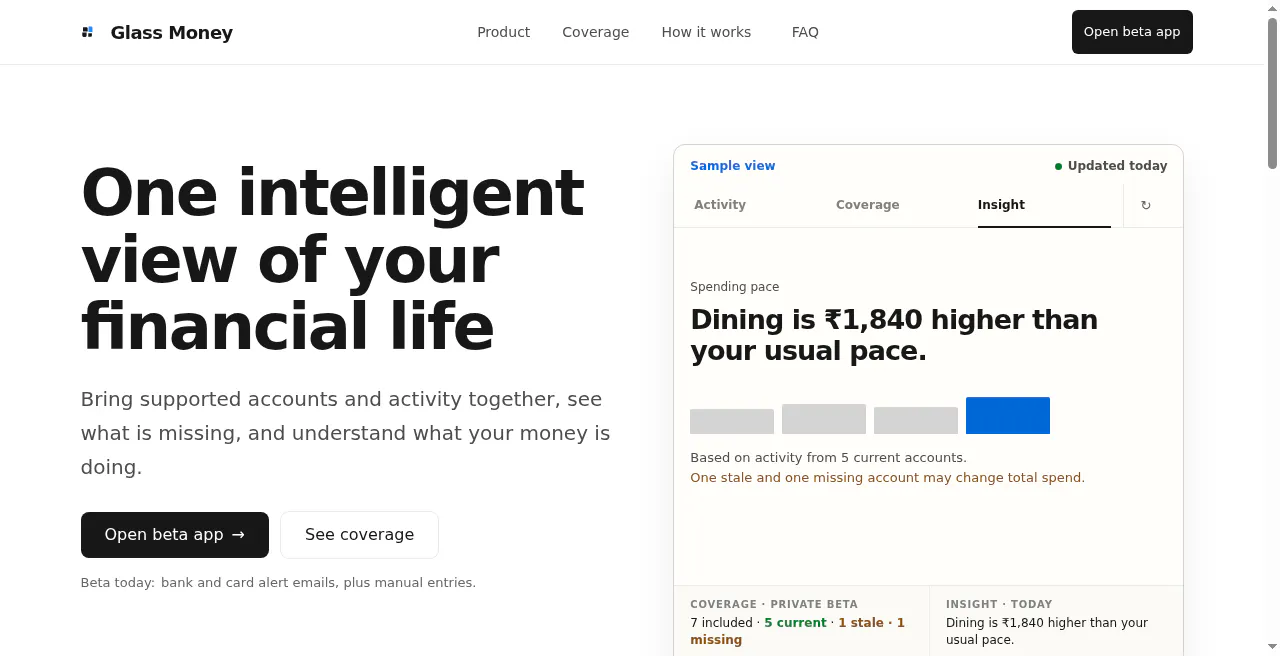Click the tallest gray spending bar
The height and width of the screenshot is (656, 1280).
pos(824,419)
